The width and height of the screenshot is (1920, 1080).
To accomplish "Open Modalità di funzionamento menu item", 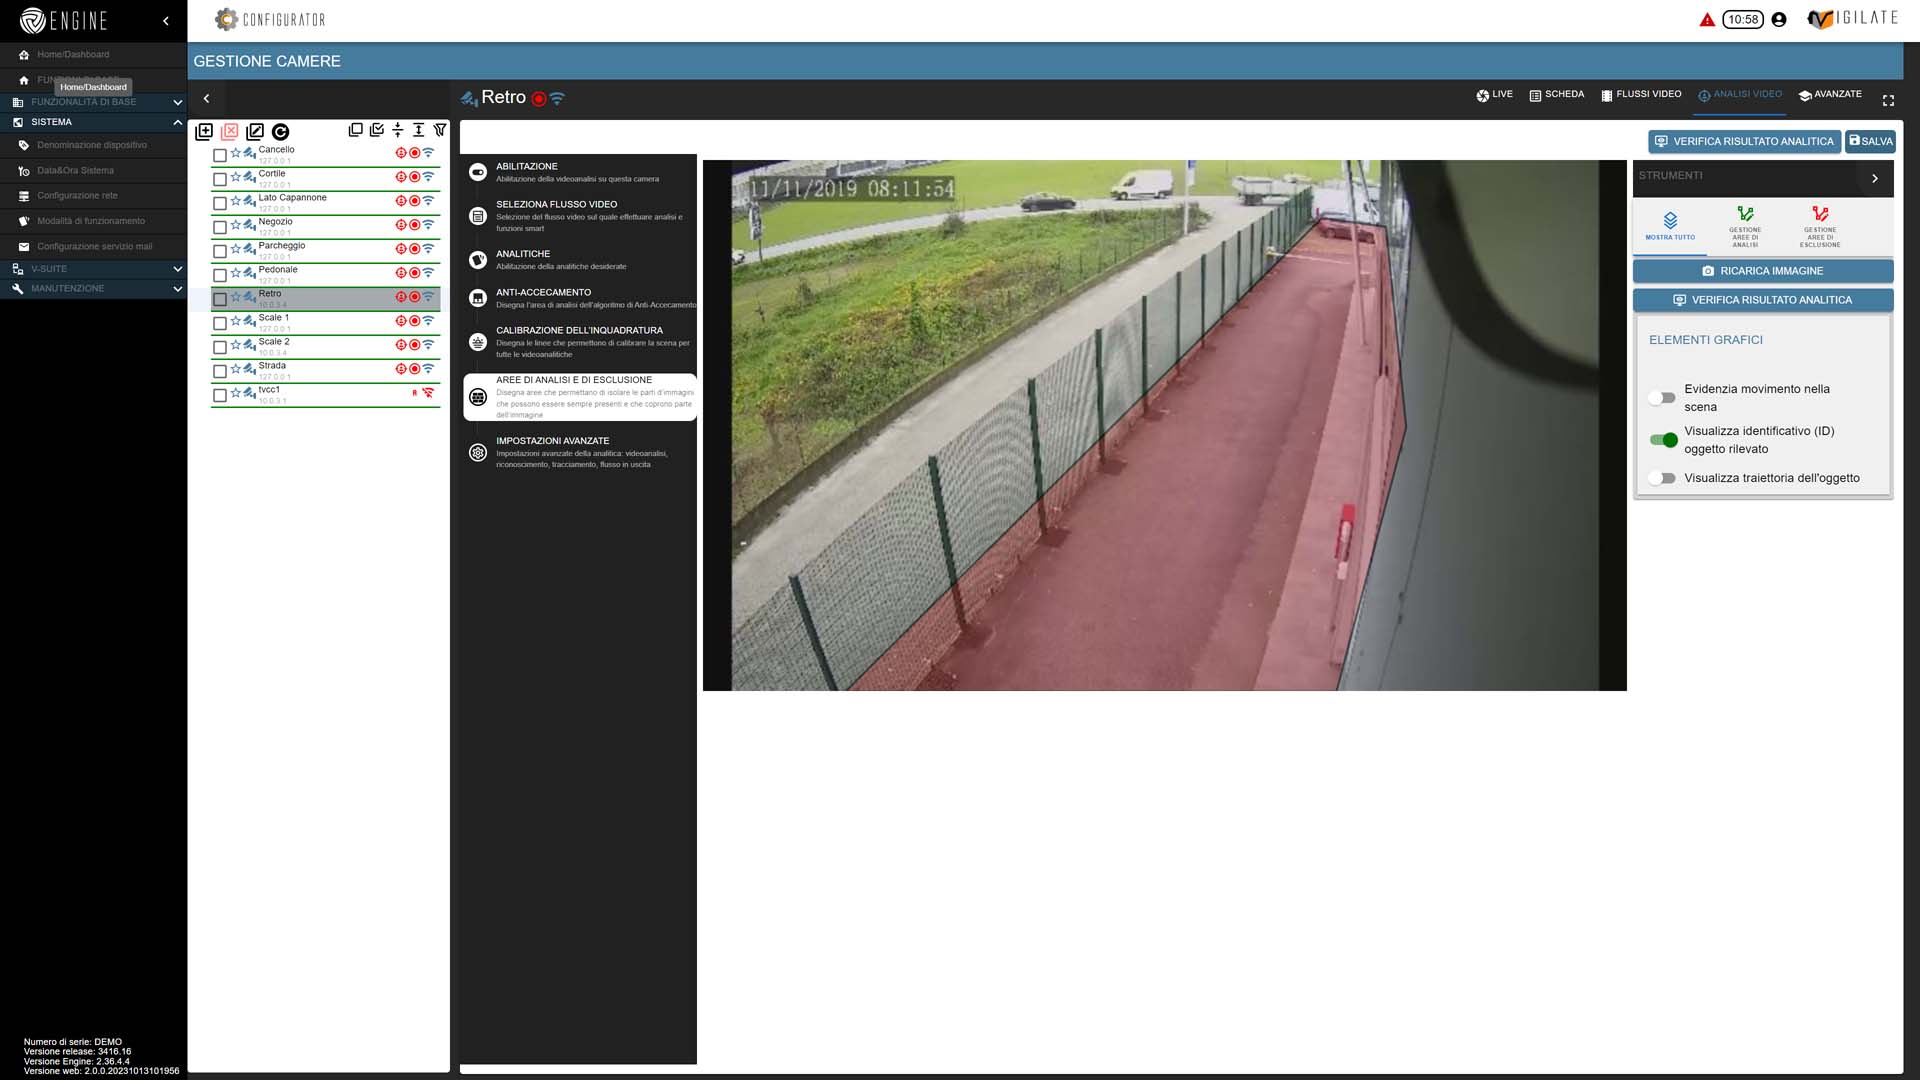I will (91, 221).
